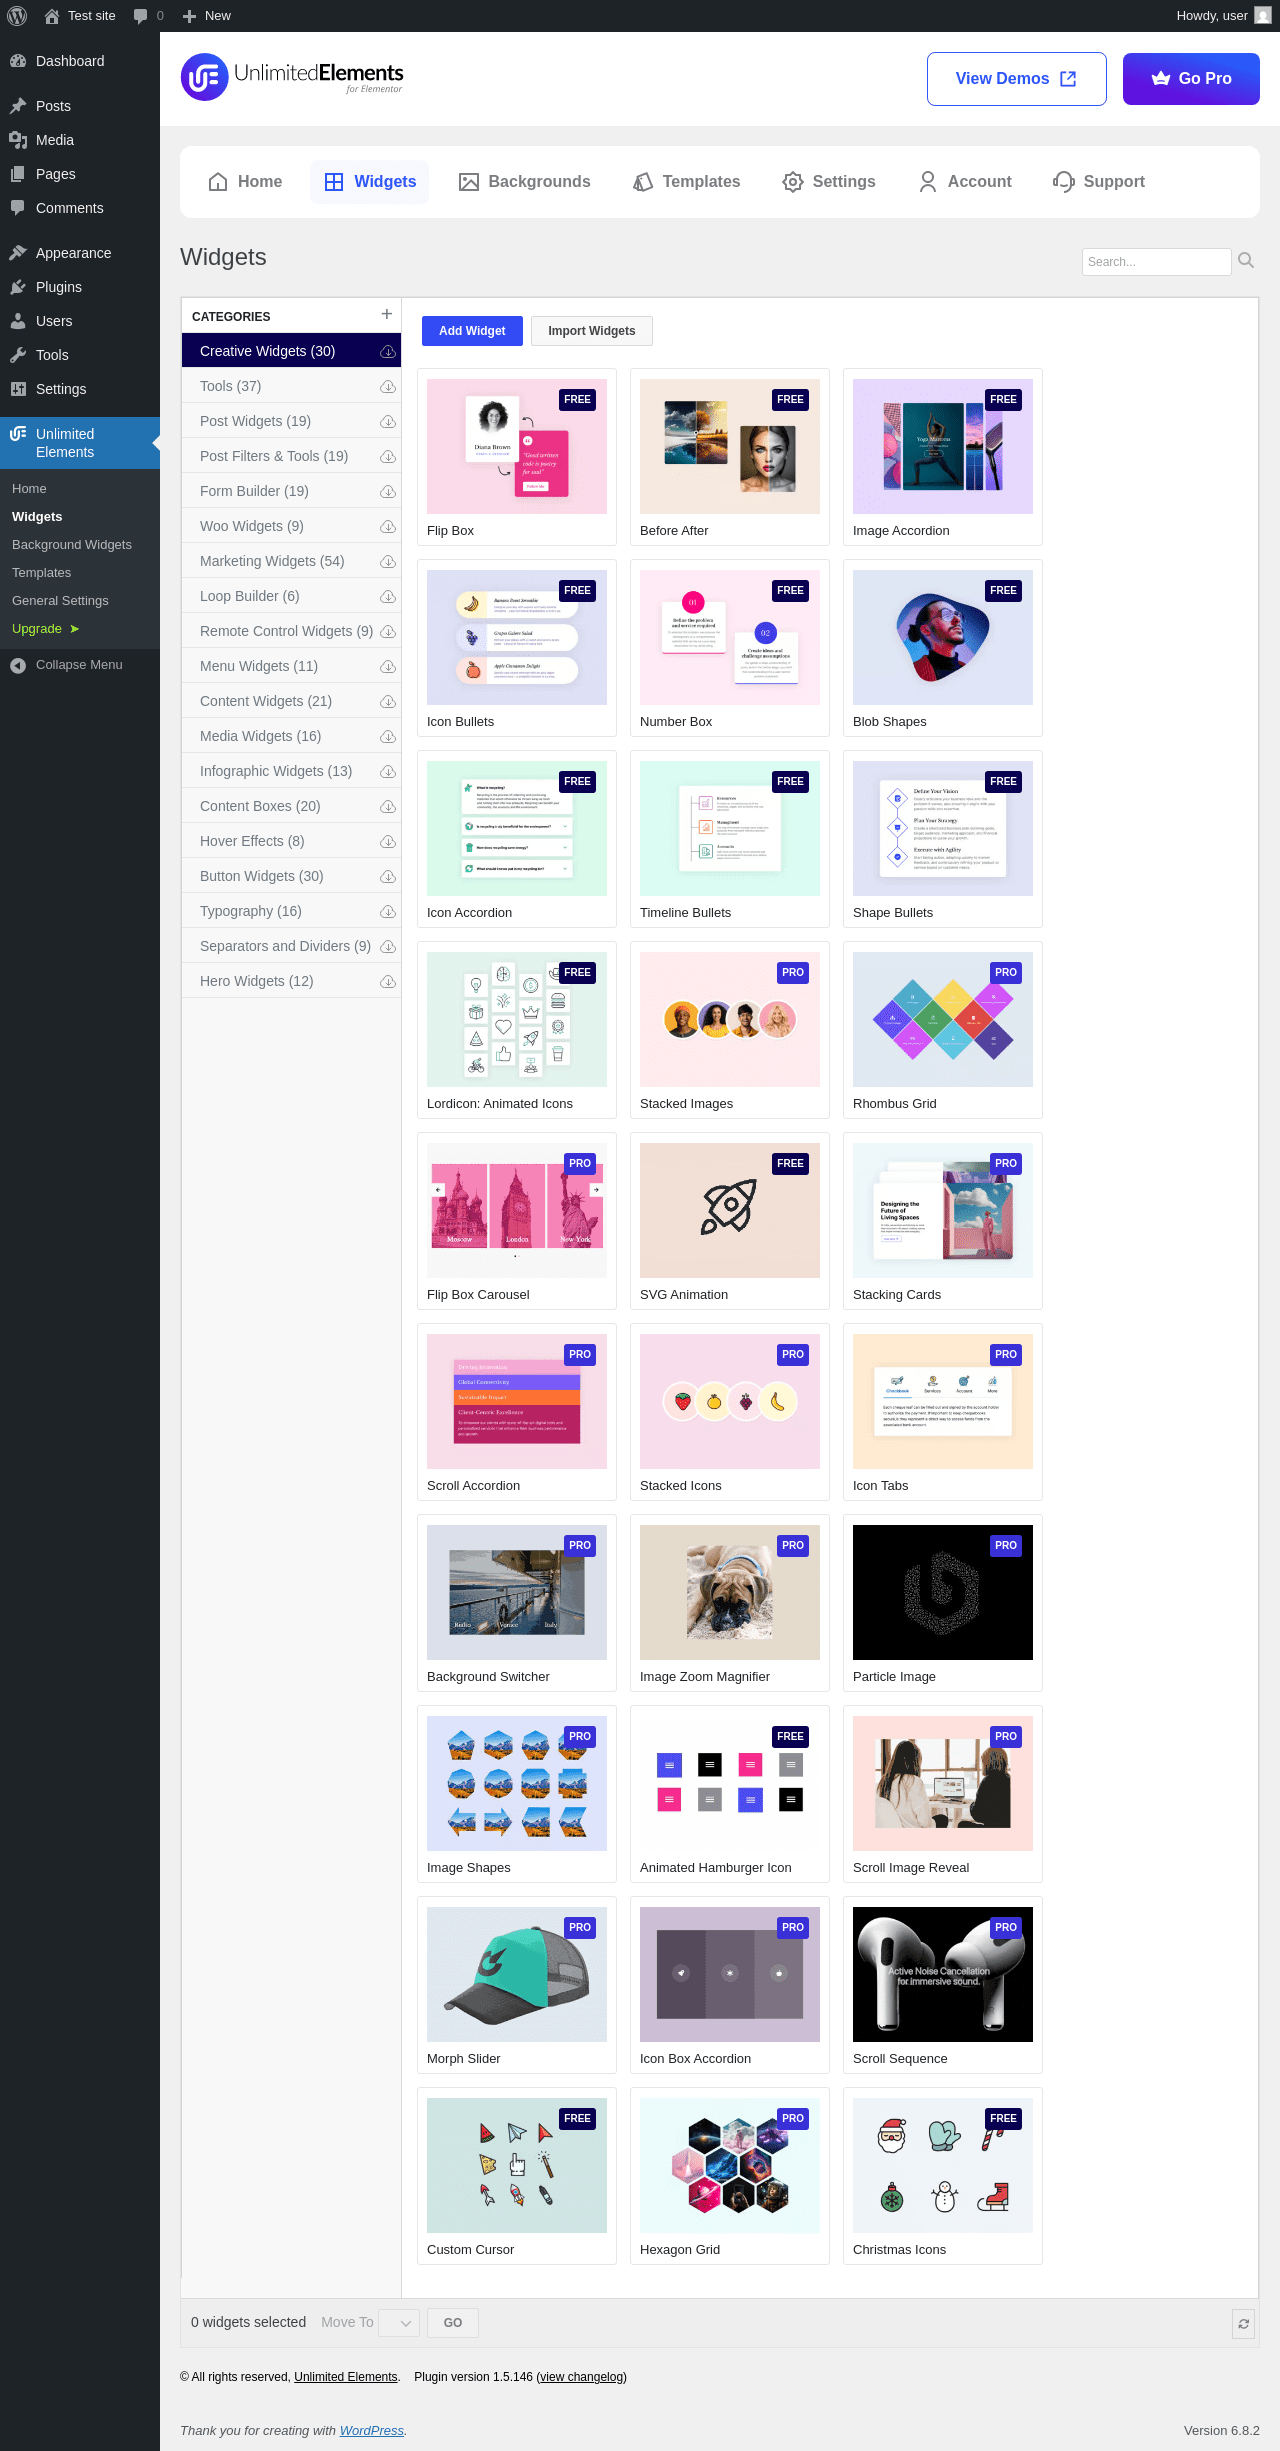The image size is (1280, 2451).
Task: Click download icon for Content Widgets (21)
Action: (388, 702)
